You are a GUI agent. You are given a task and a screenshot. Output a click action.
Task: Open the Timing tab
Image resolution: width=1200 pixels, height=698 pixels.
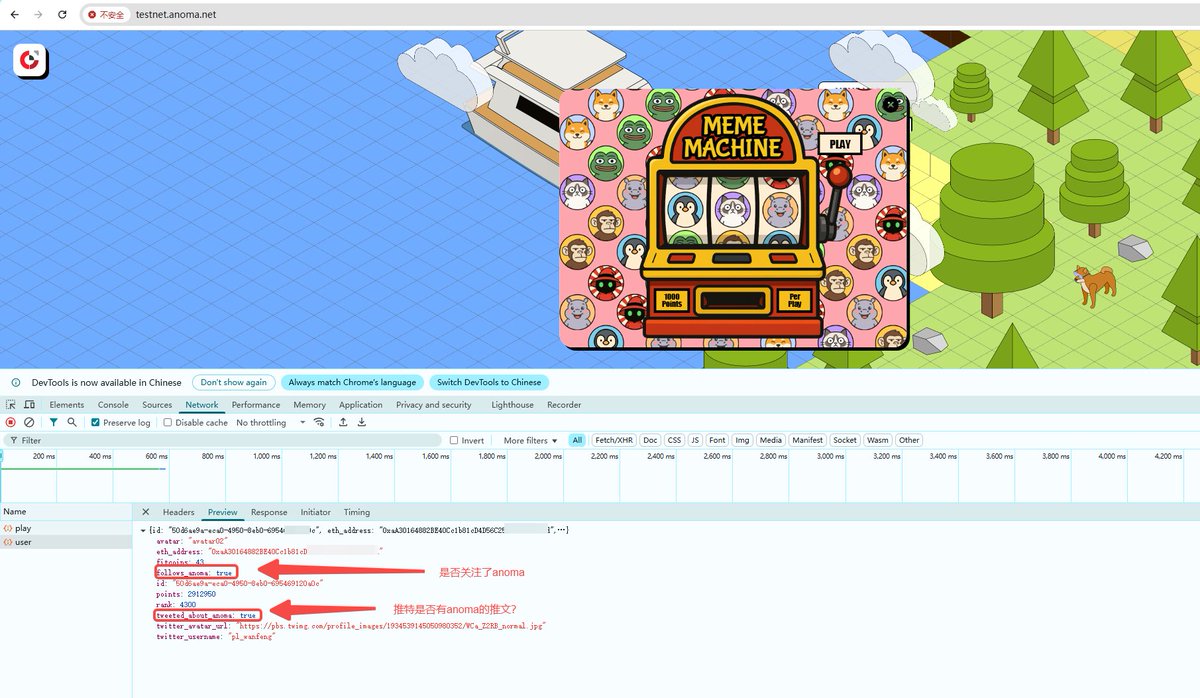357,512
